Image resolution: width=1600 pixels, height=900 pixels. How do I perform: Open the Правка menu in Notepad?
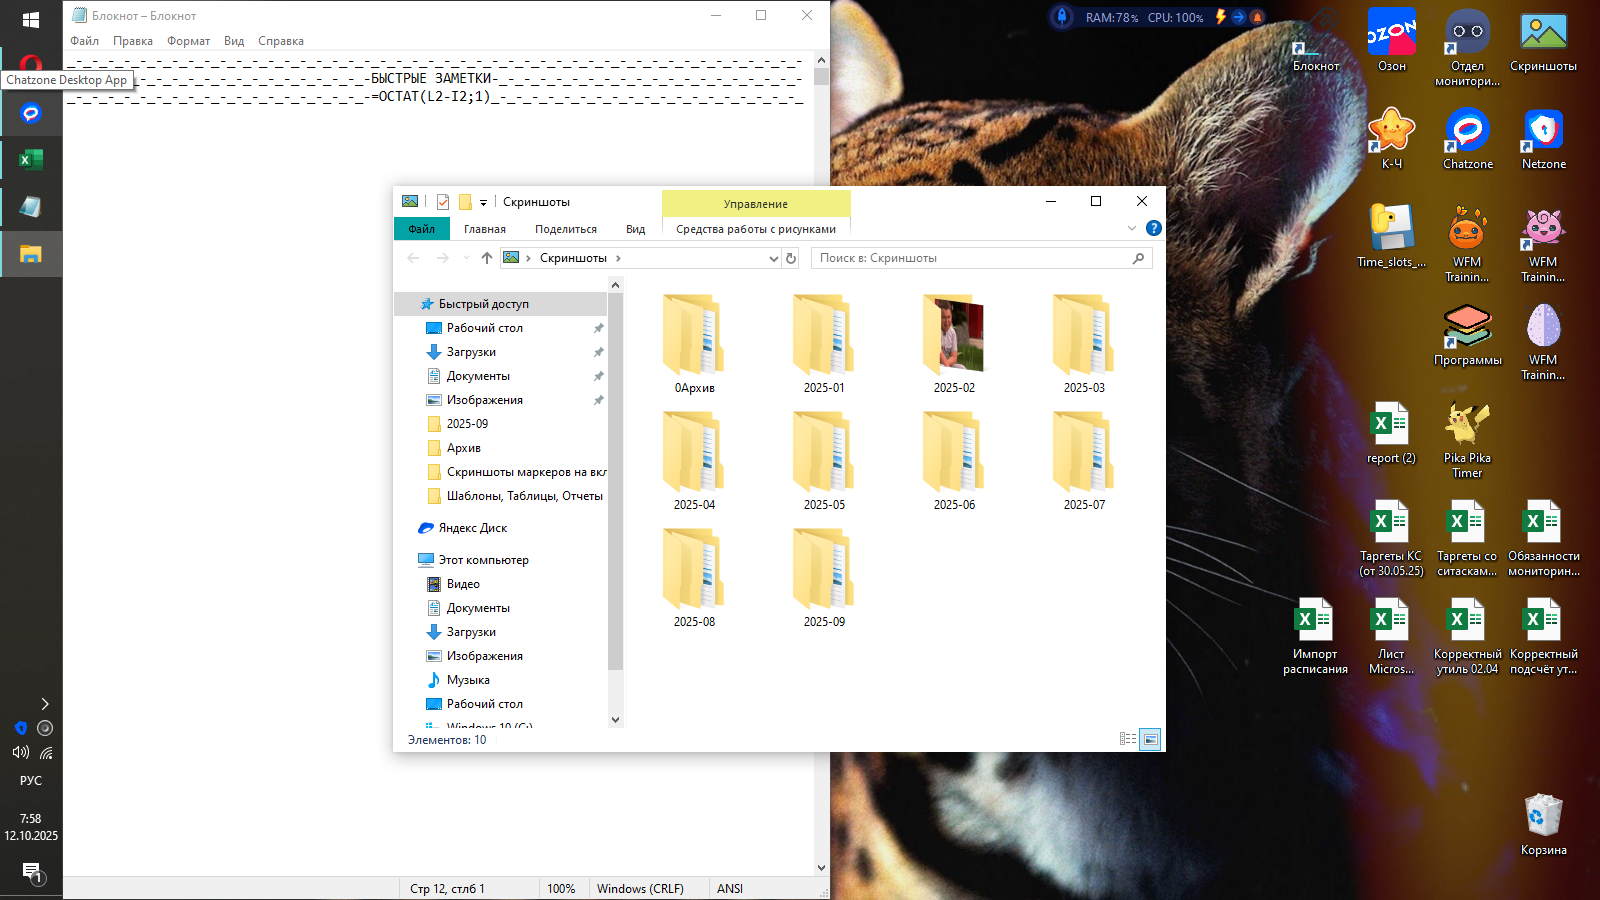coord(133,41)
